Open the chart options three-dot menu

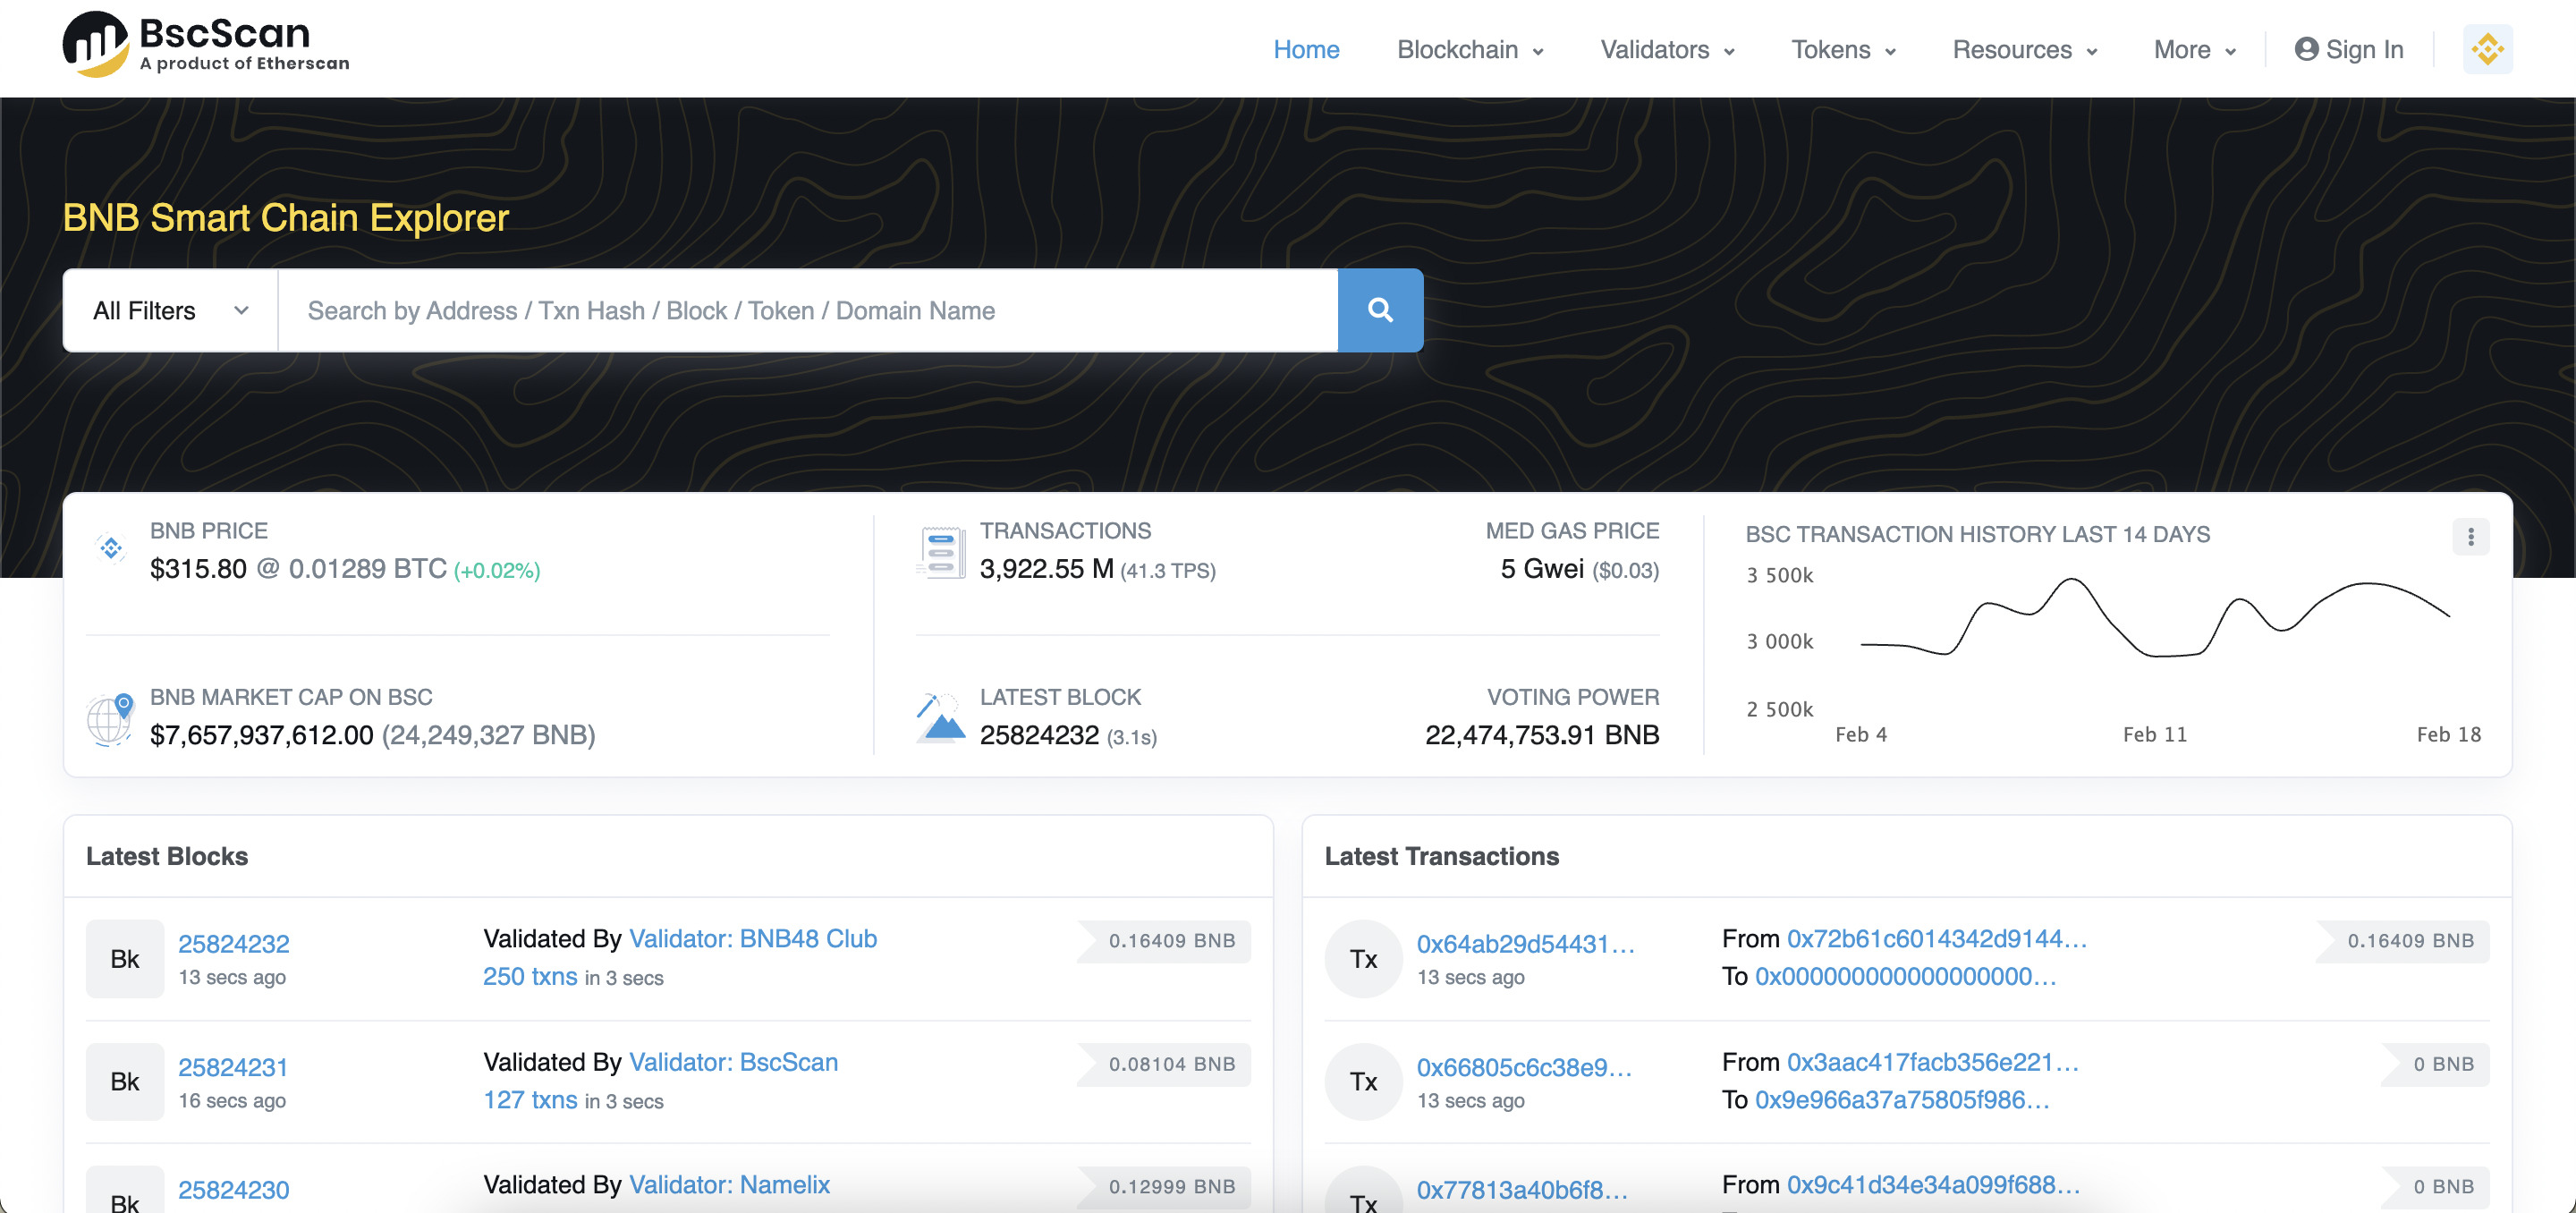pyautogui.click(x=2470, y=537)
